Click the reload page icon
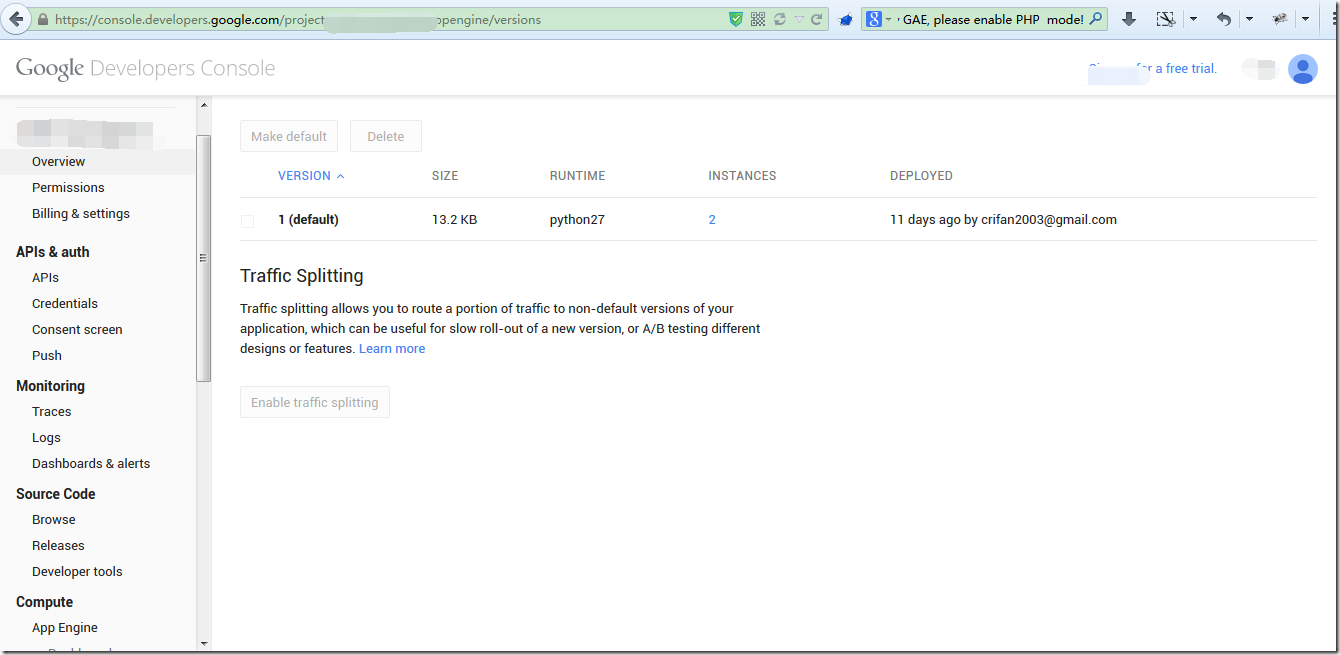This screenshot has width=1340, height=655. (x=817, y=19)
